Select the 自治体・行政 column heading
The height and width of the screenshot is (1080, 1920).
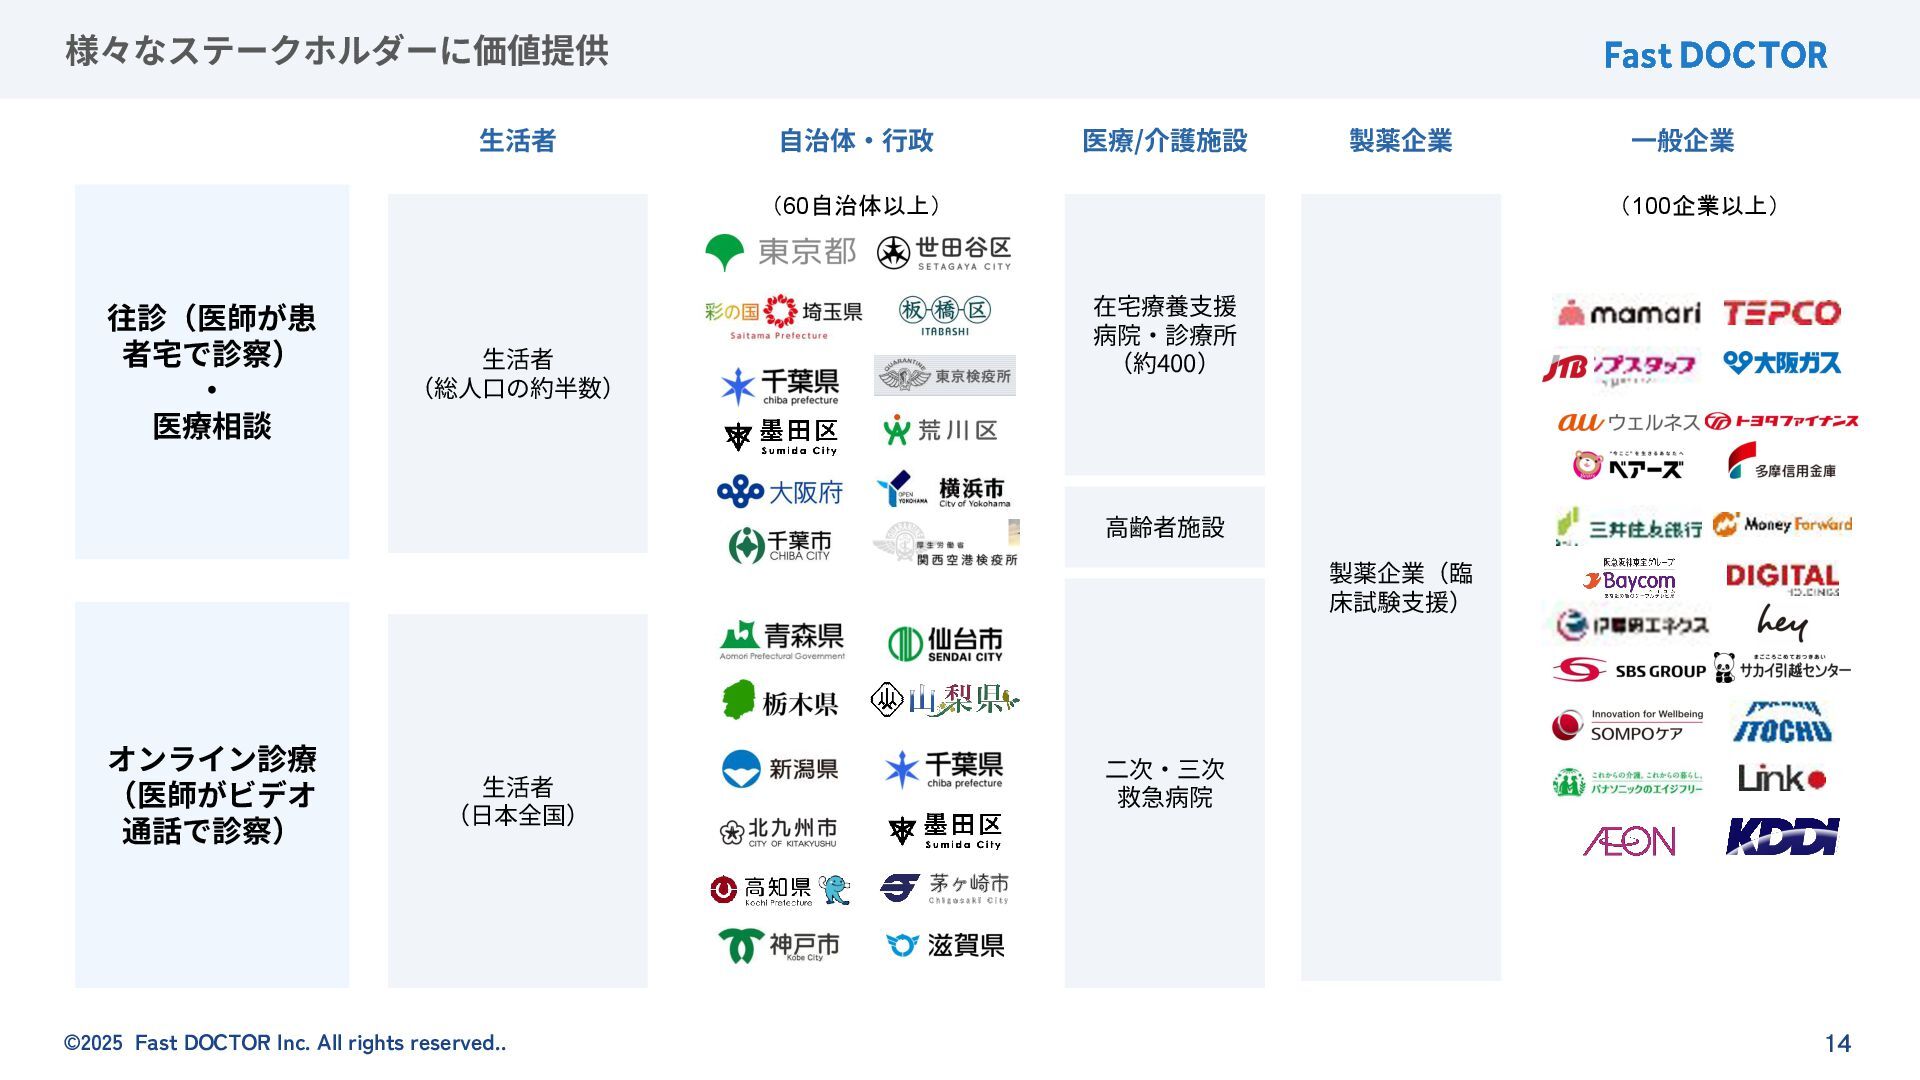856,141
